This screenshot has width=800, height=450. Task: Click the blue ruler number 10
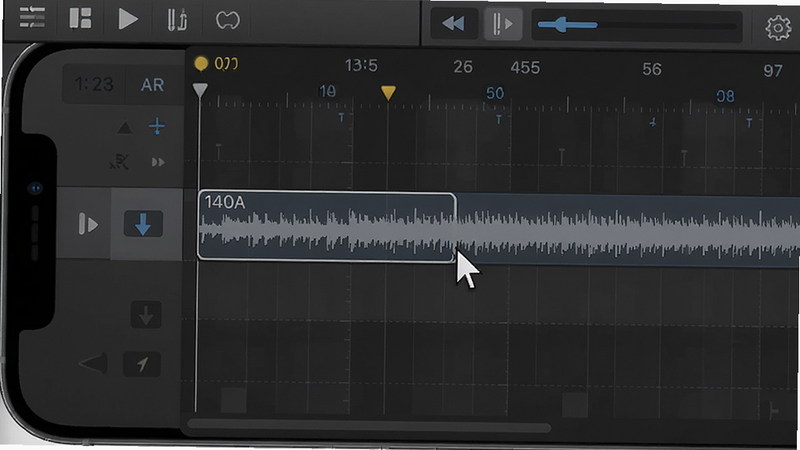327,91
